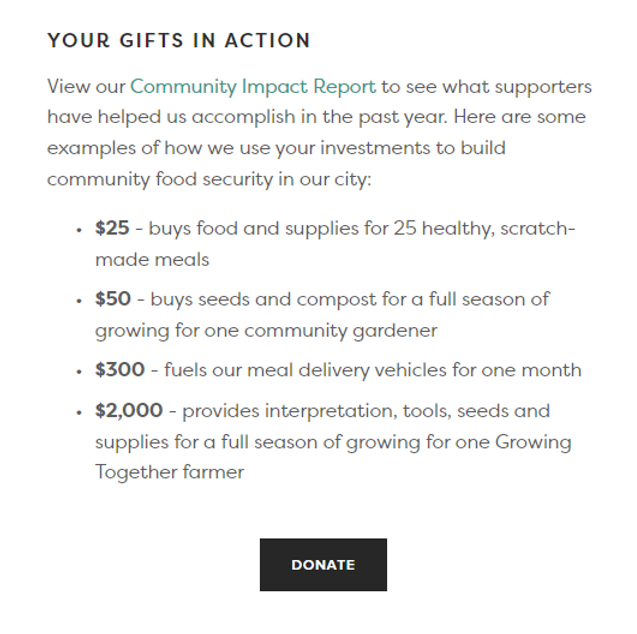This screenshot has width=637, height=634.
Task: Click the bullet dot before $300
Action: [79, 371]
